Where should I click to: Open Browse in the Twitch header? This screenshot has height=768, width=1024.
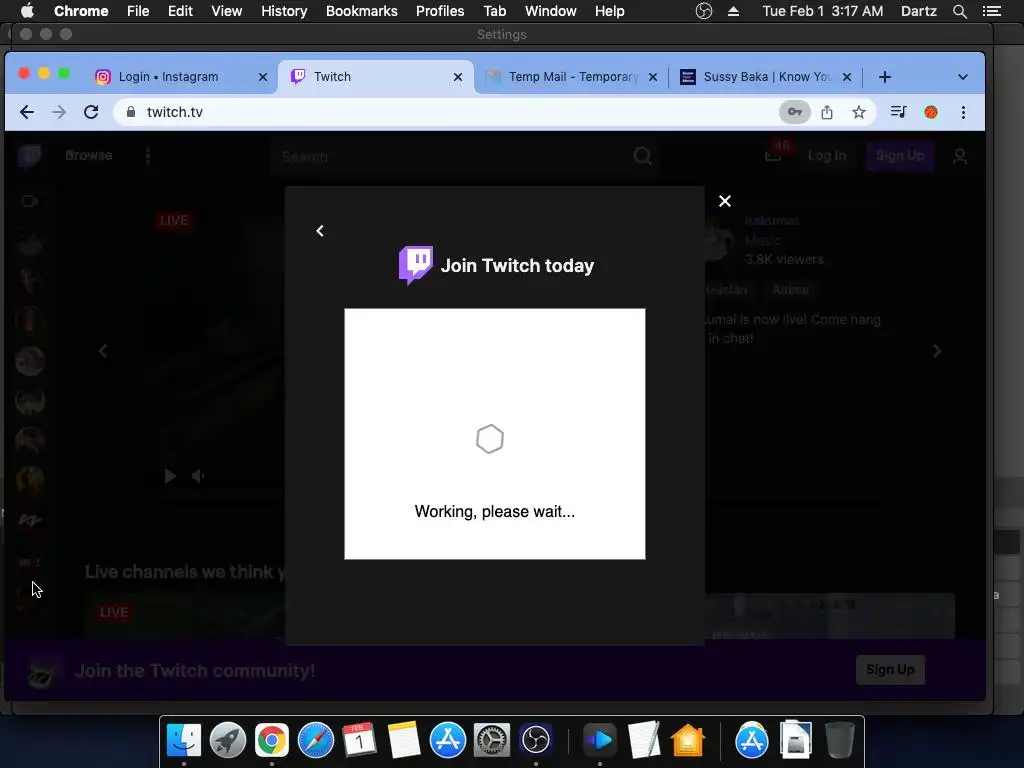89,155
